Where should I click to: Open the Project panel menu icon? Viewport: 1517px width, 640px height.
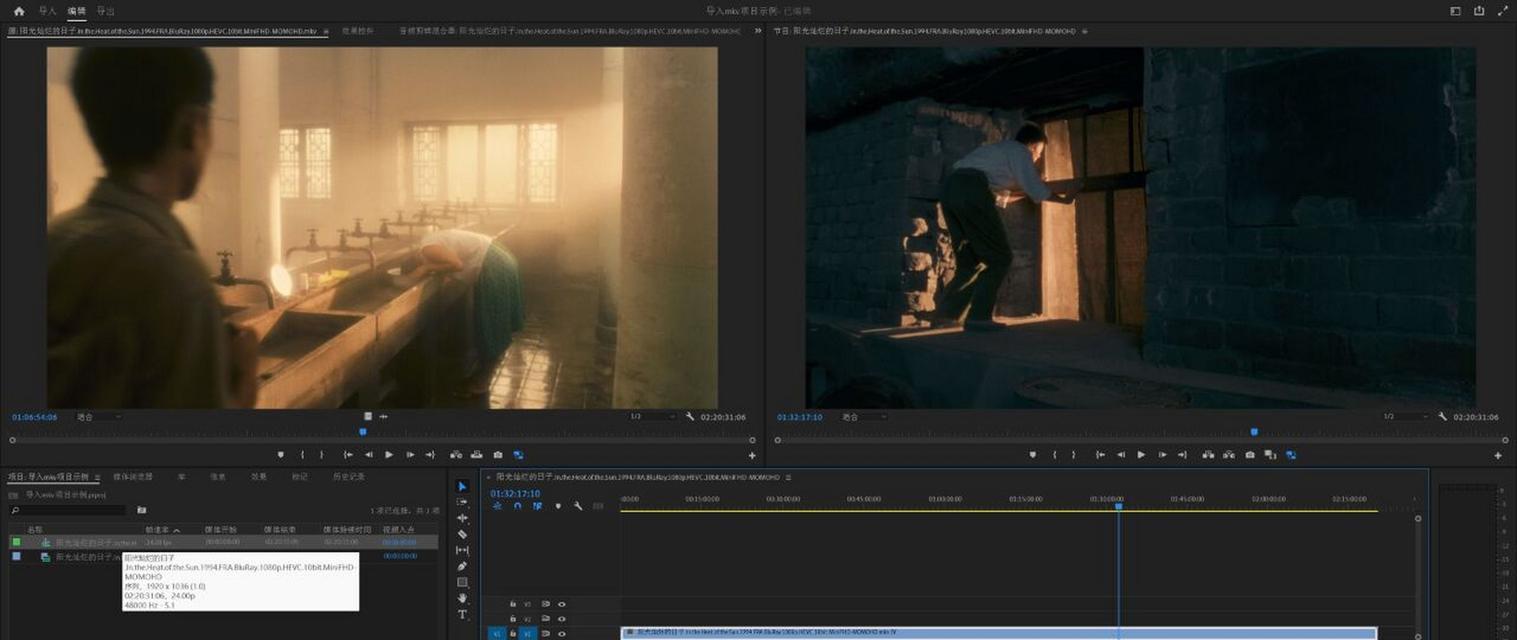(97, 477)
